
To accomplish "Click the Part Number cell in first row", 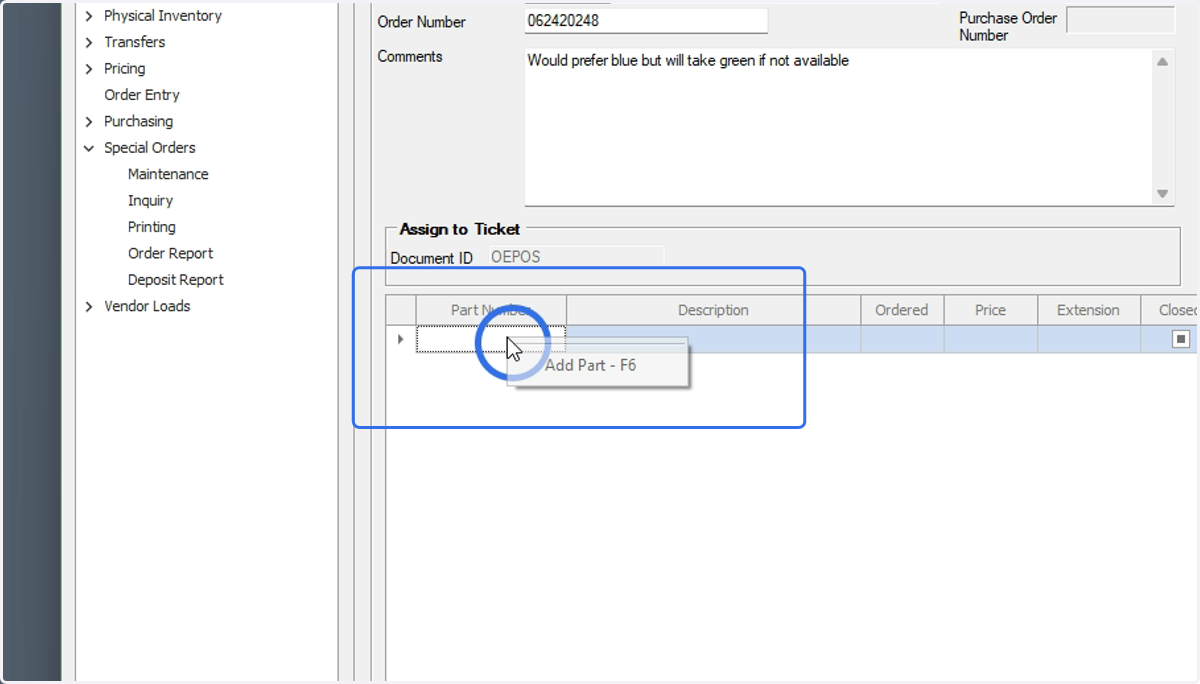I will click(491, 339).
